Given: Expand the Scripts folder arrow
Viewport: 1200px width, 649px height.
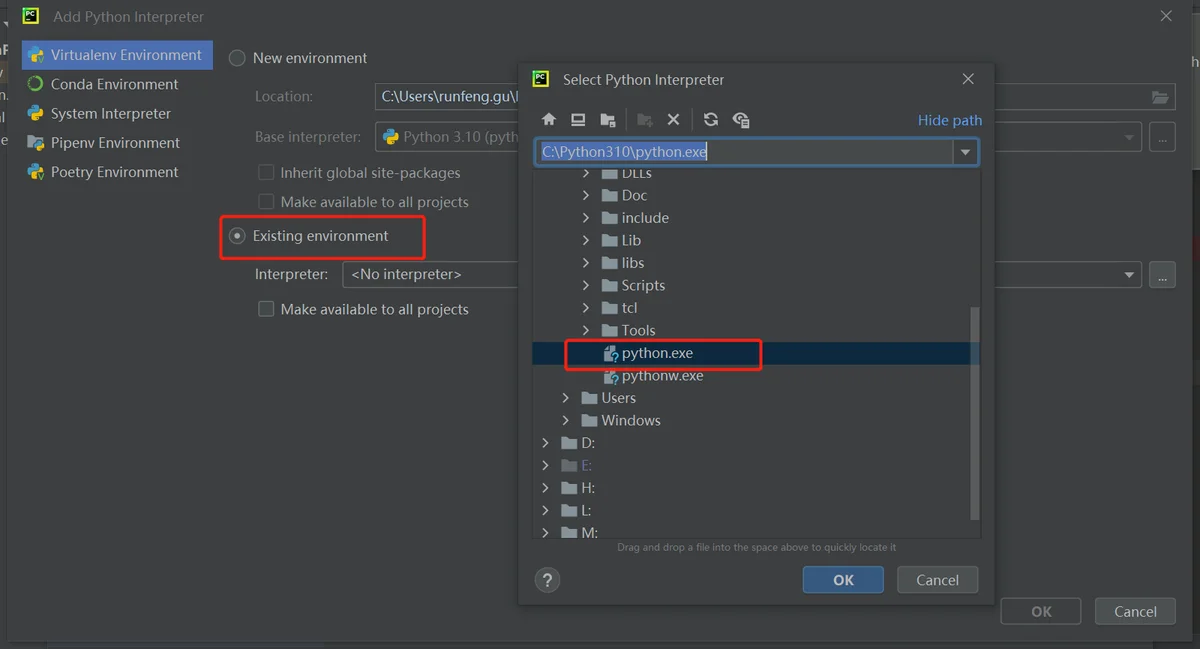Looking at the screenshot, I should (586, 286).
